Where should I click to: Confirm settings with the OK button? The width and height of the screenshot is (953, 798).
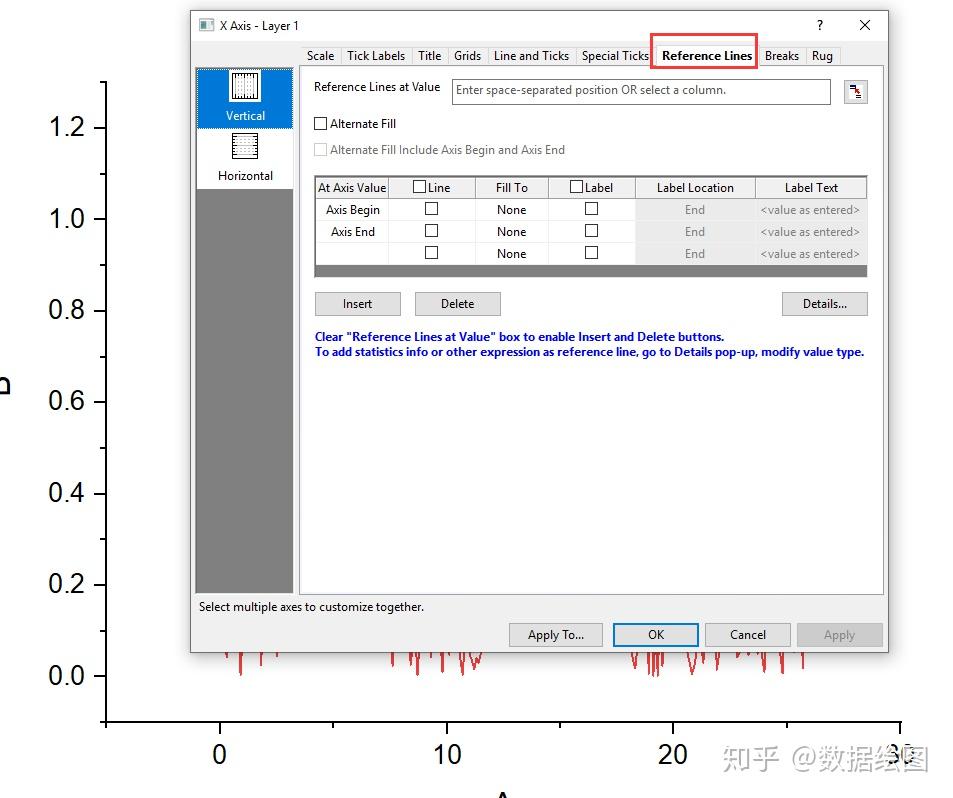(655, 634)
